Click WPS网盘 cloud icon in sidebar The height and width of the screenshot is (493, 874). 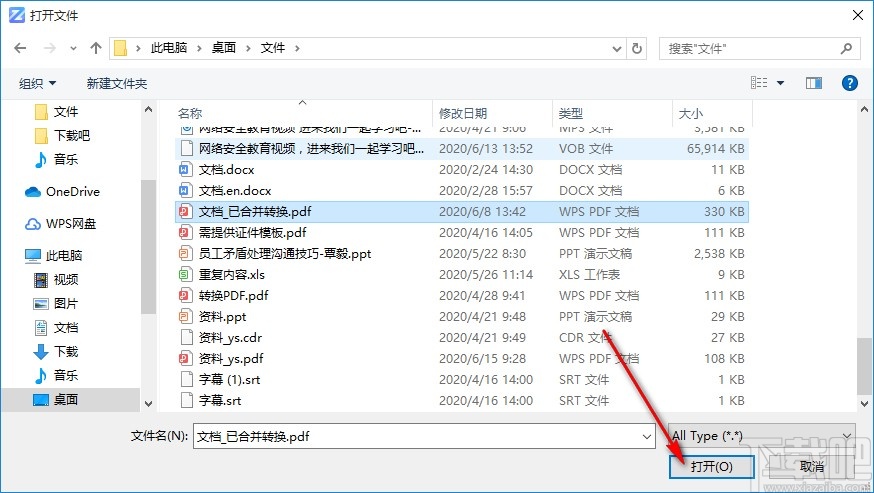point(33,224)
